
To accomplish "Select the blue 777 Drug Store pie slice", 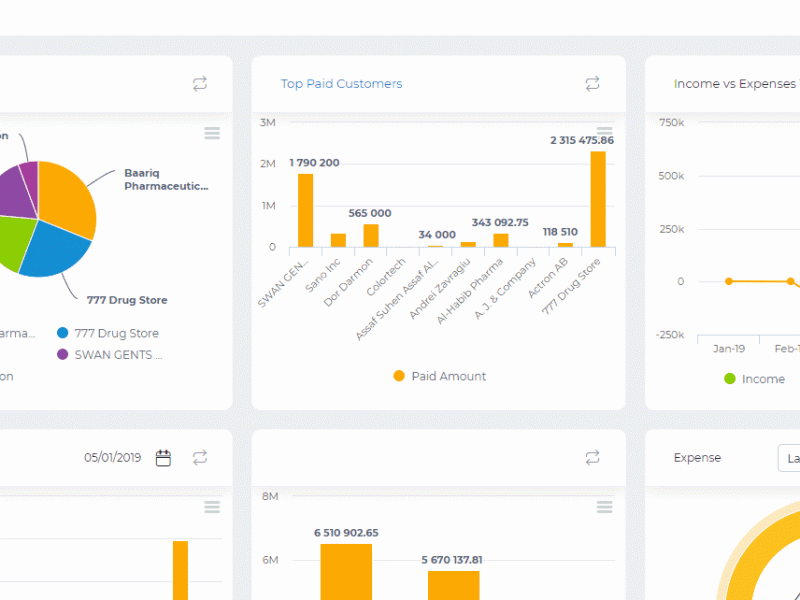I will 56,250.
